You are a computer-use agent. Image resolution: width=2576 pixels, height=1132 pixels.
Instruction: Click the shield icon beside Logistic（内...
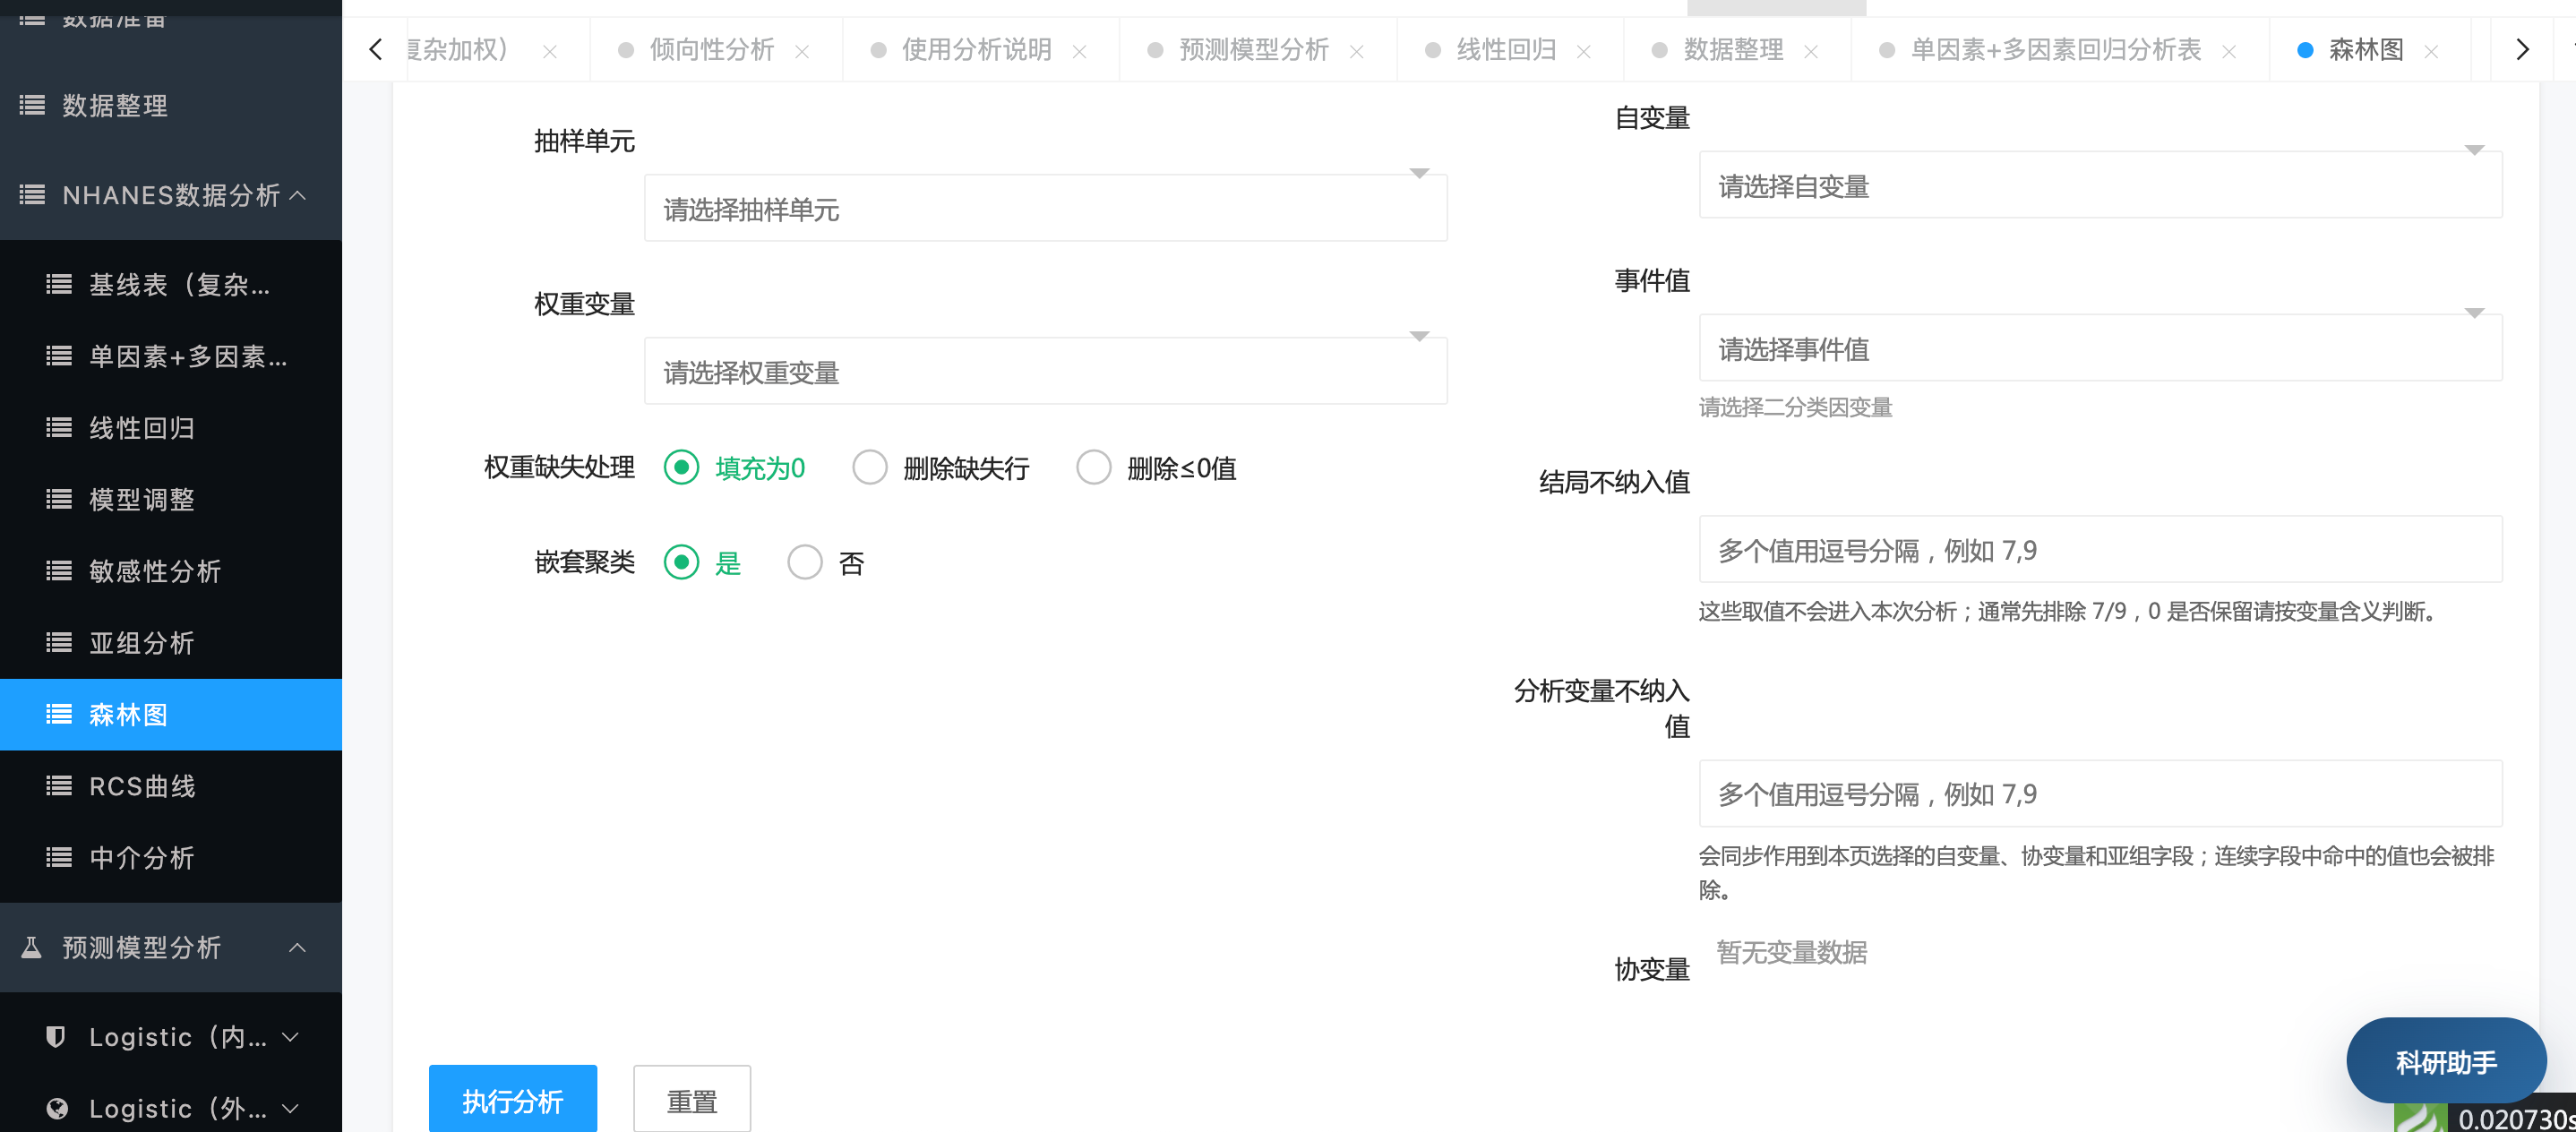pos(57,1037)
